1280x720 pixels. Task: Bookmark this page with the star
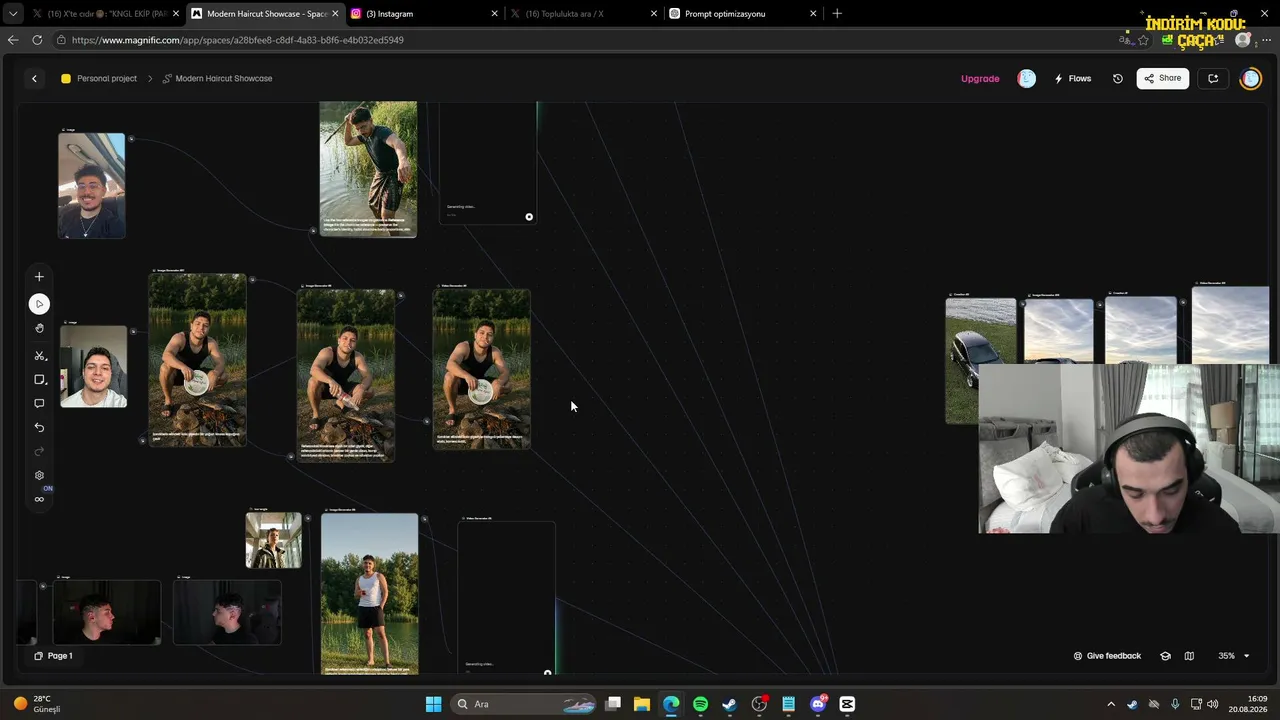click(x=1144, y=40)
